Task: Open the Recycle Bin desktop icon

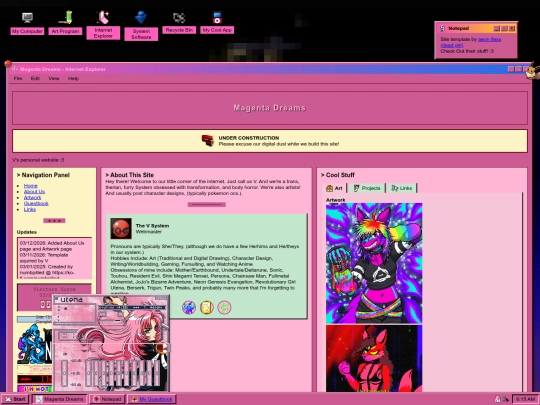Action: click(179, 23)
